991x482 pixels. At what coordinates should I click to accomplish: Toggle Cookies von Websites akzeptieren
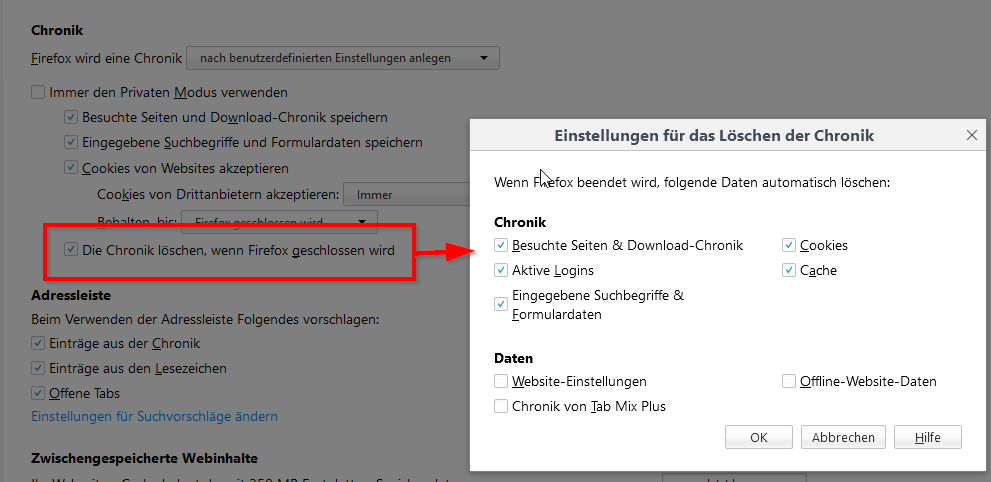point(71,169)
